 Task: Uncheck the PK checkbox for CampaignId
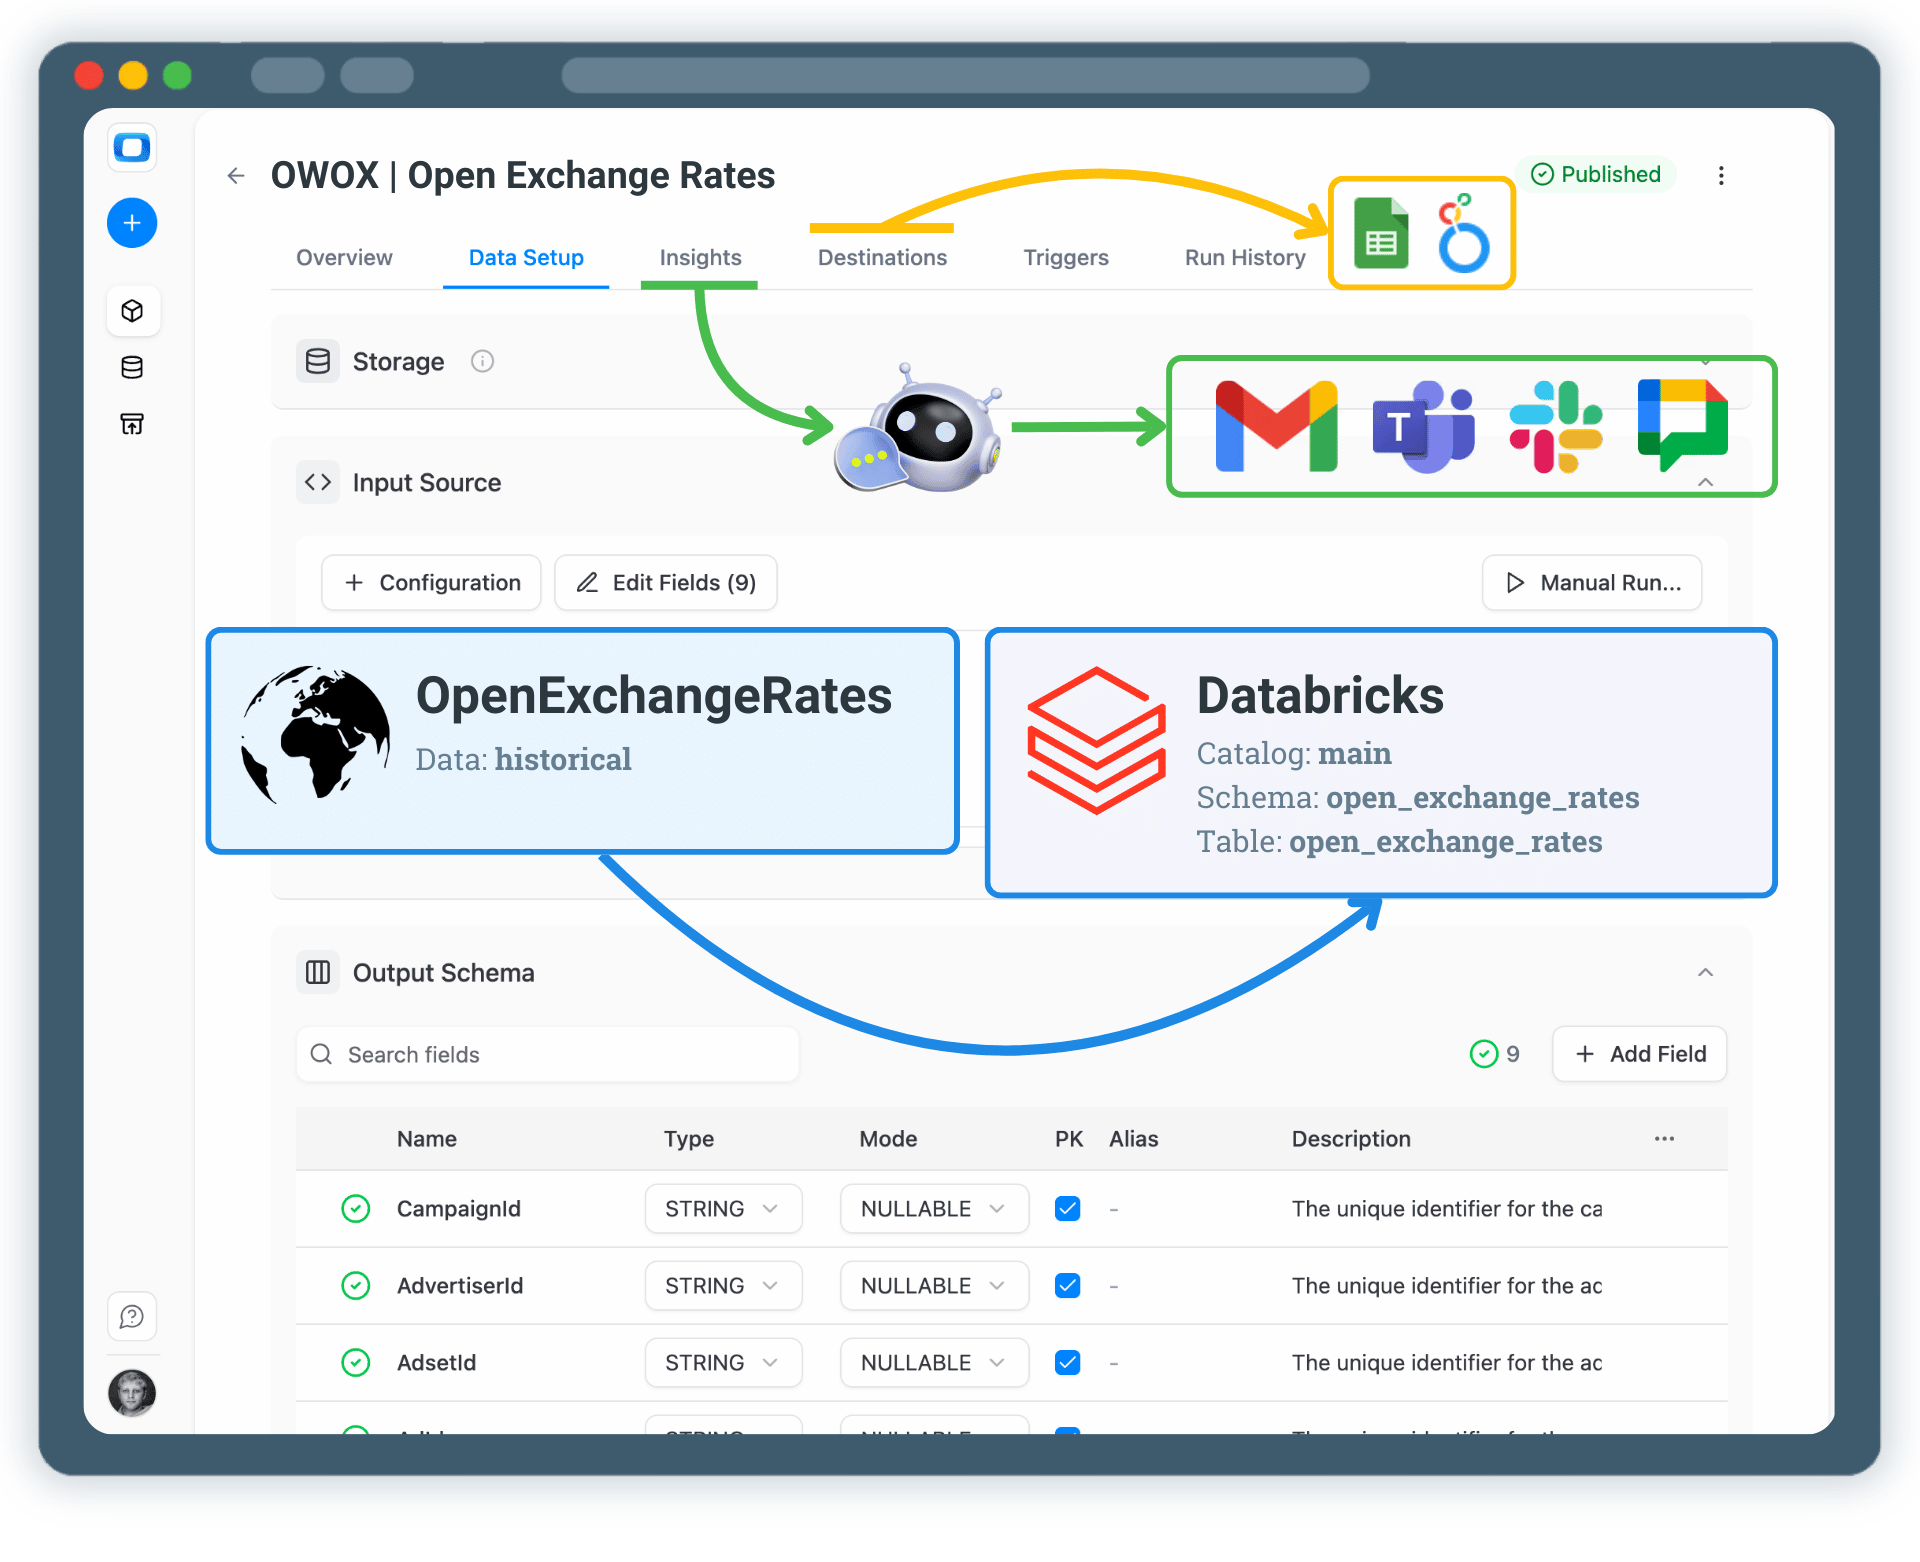point(1067,1208)
